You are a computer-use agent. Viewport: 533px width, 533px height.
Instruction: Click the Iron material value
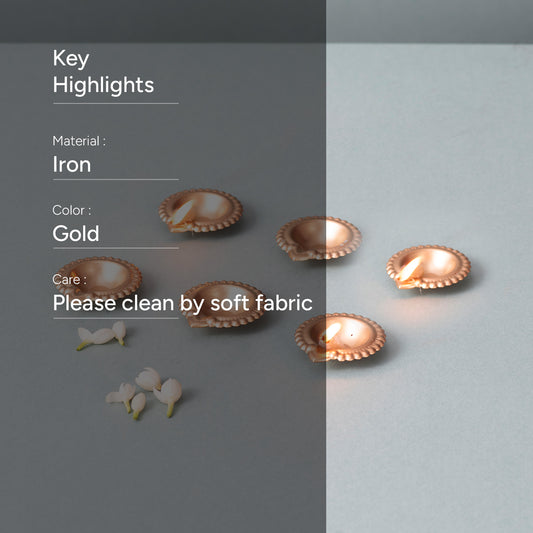pos(72,165)
